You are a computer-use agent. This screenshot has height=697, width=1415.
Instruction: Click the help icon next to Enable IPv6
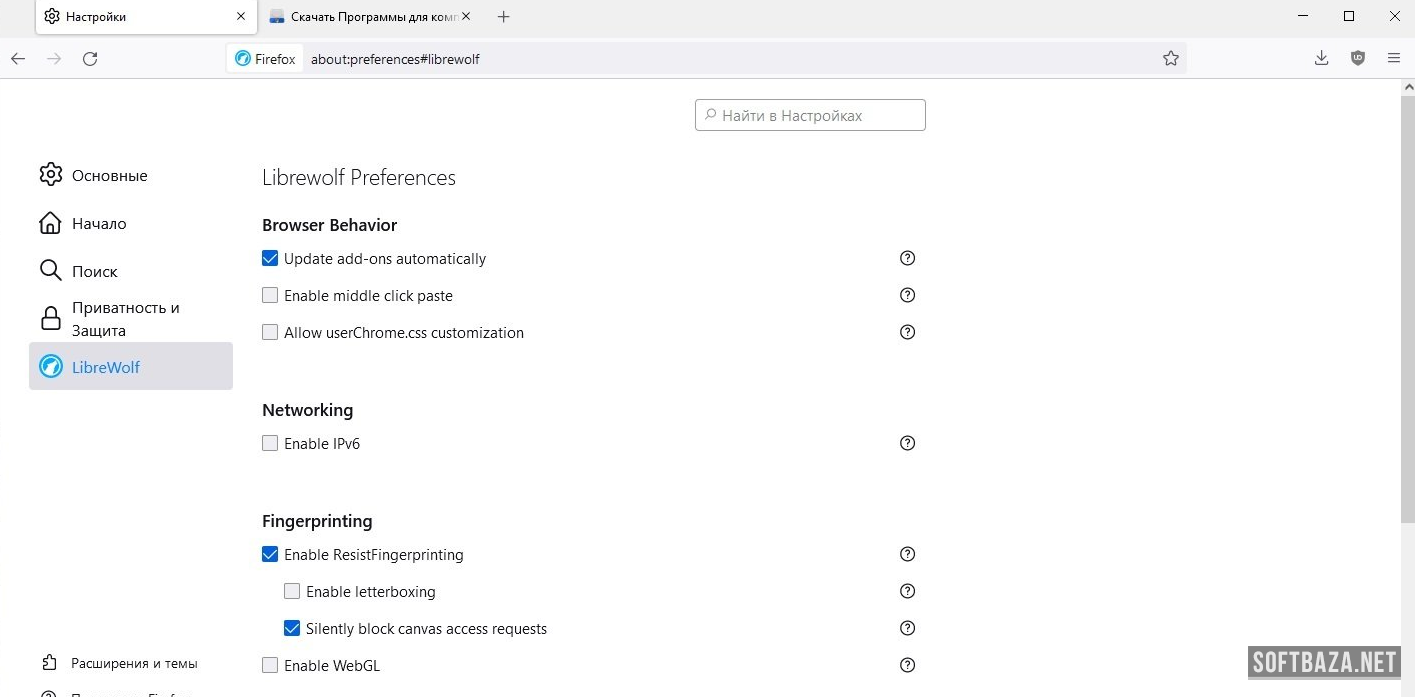907,443
